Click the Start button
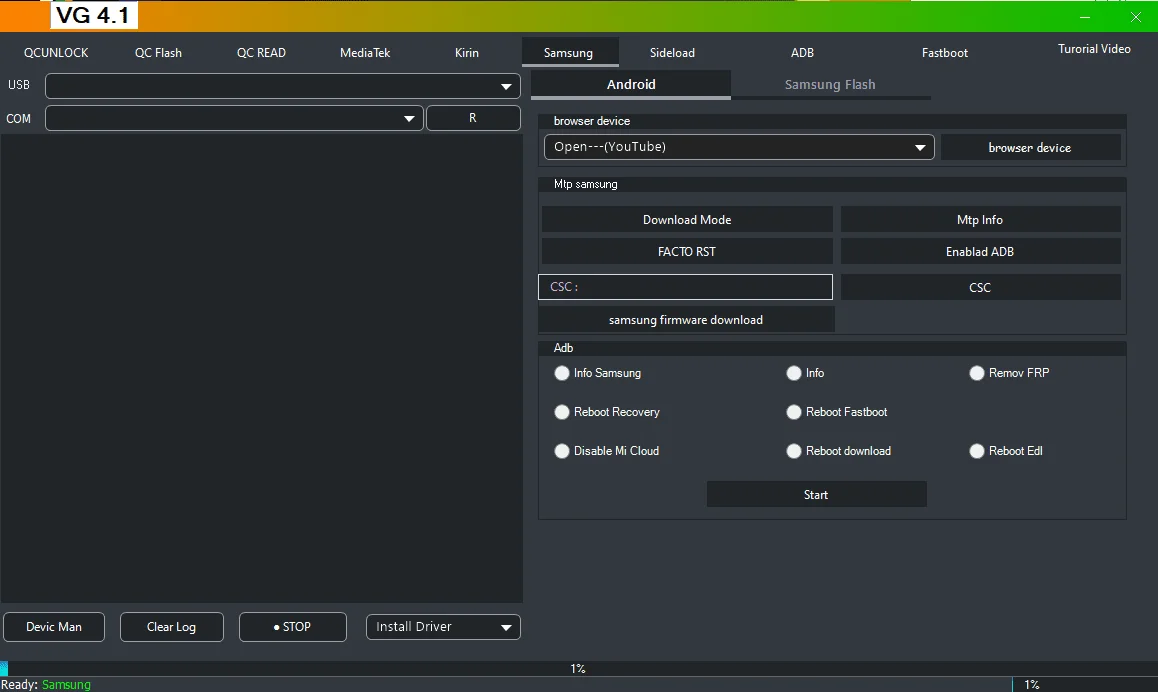Screen dimensions: 1158x692 (x=816, y=494)
